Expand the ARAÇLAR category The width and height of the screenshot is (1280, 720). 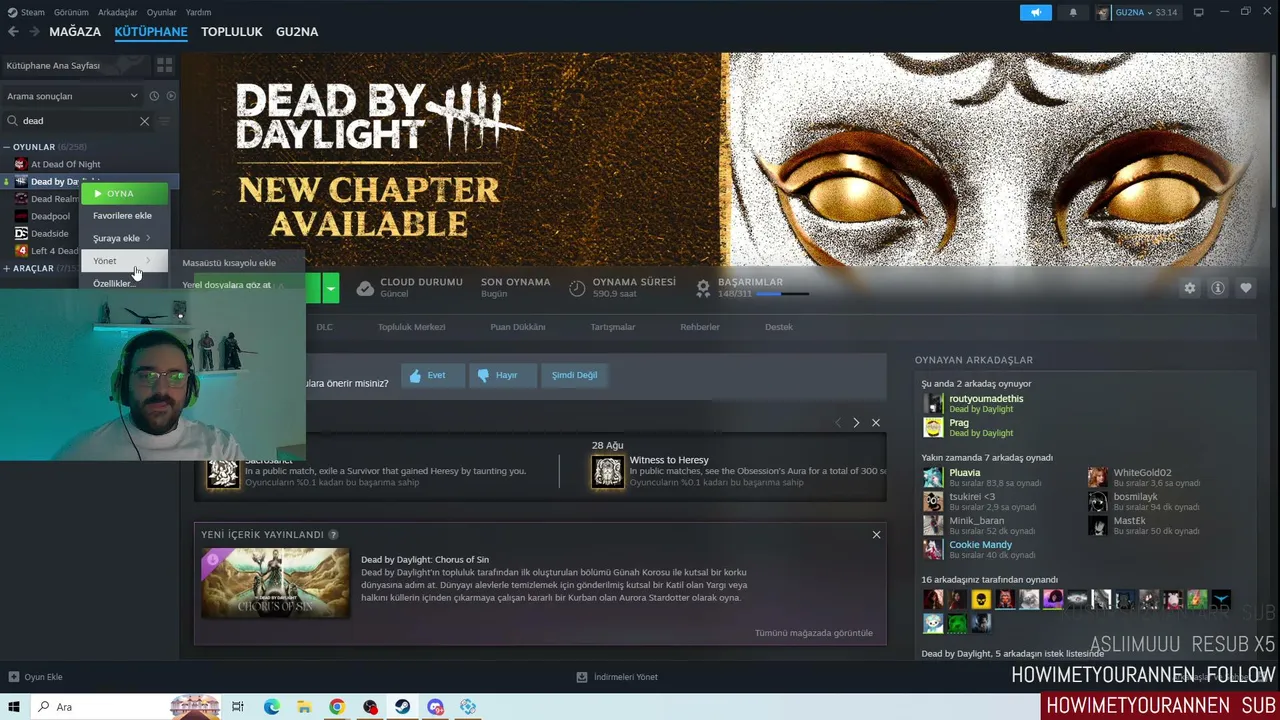pos(7,268)
